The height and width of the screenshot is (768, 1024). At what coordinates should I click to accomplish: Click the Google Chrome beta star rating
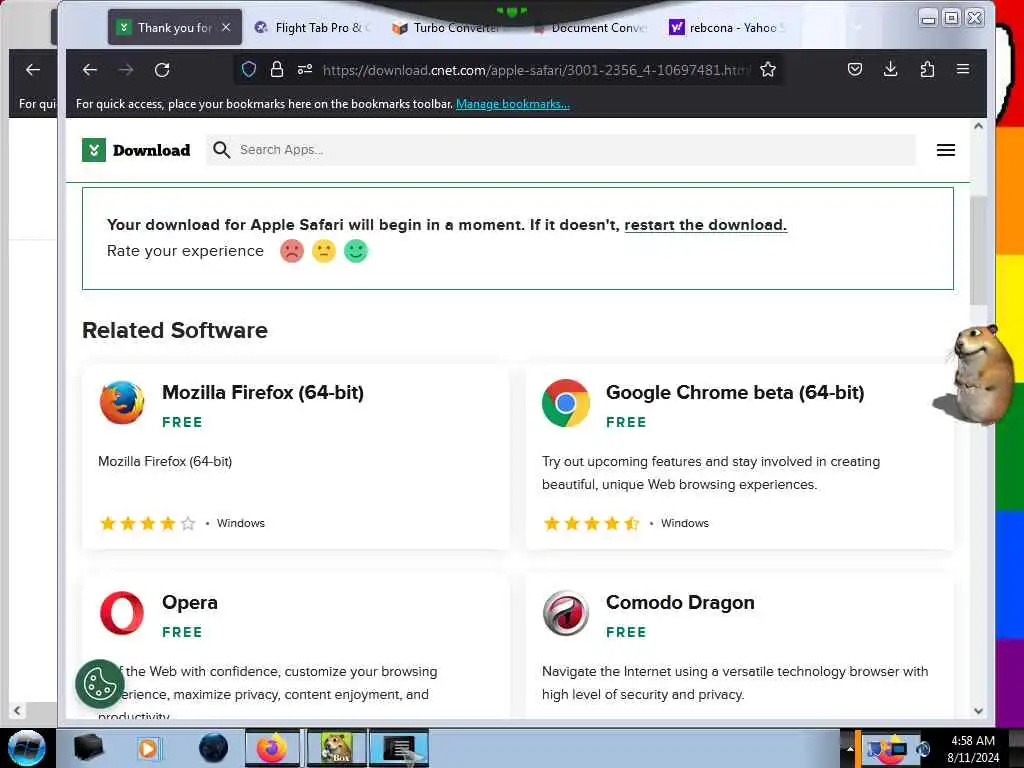pos(592,523)
